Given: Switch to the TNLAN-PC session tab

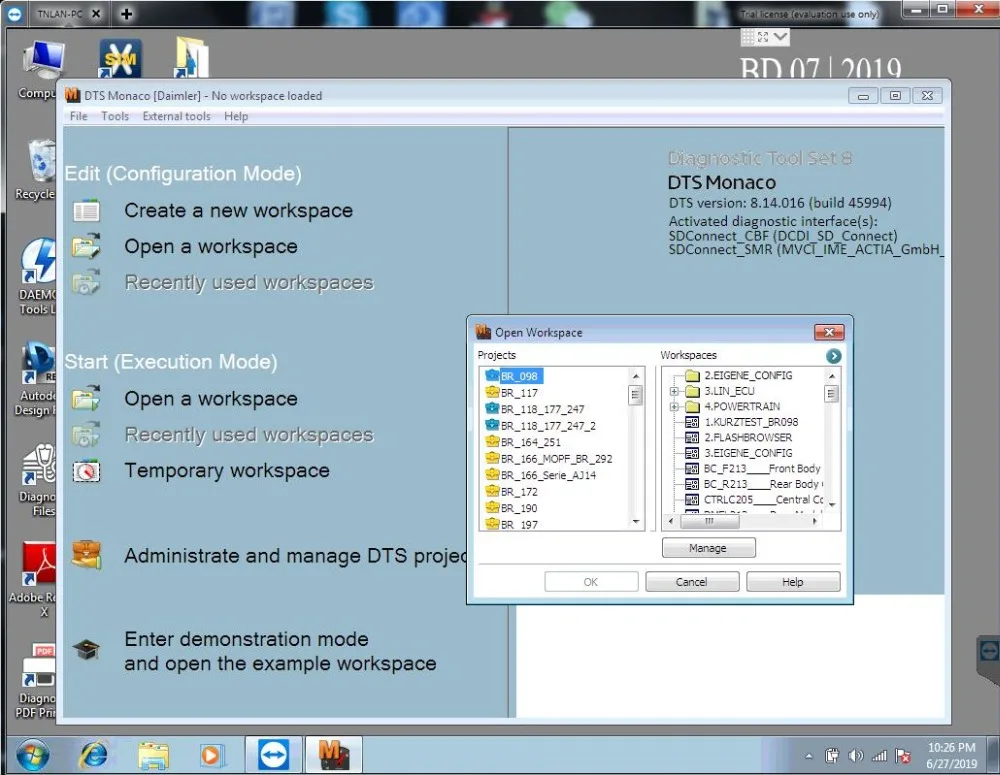Looking at the screenshot, I should pyautogui.click(x=59, y=13).
